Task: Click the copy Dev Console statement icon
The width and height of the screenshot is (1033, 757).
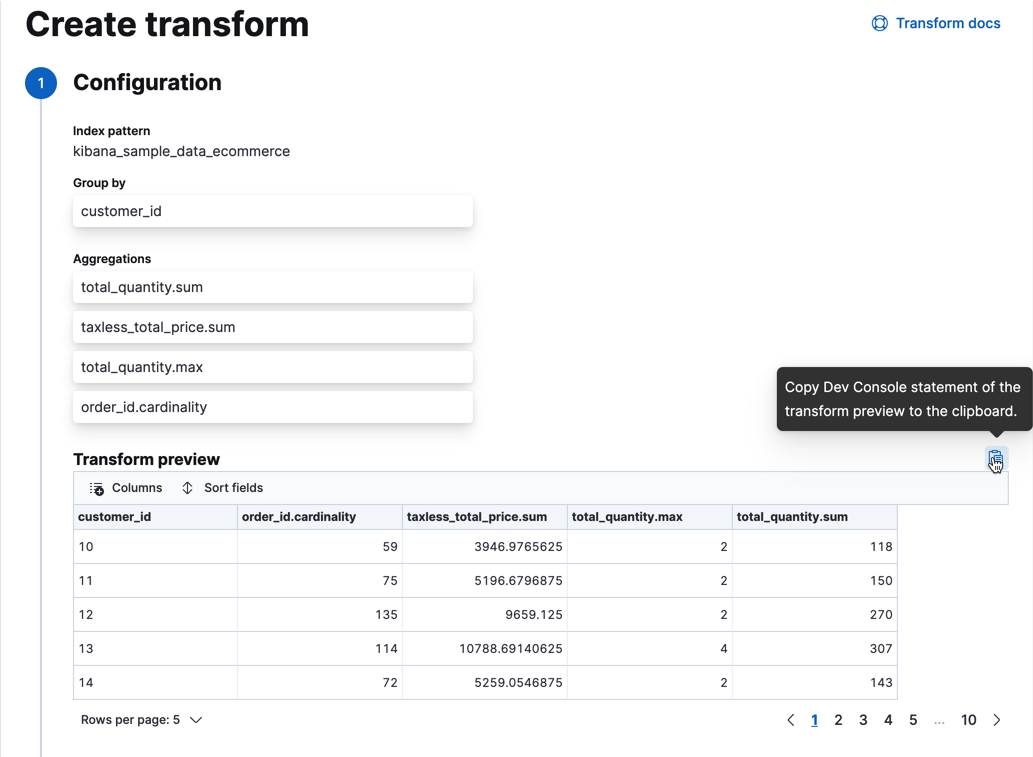Action: [x=995, y=459]
